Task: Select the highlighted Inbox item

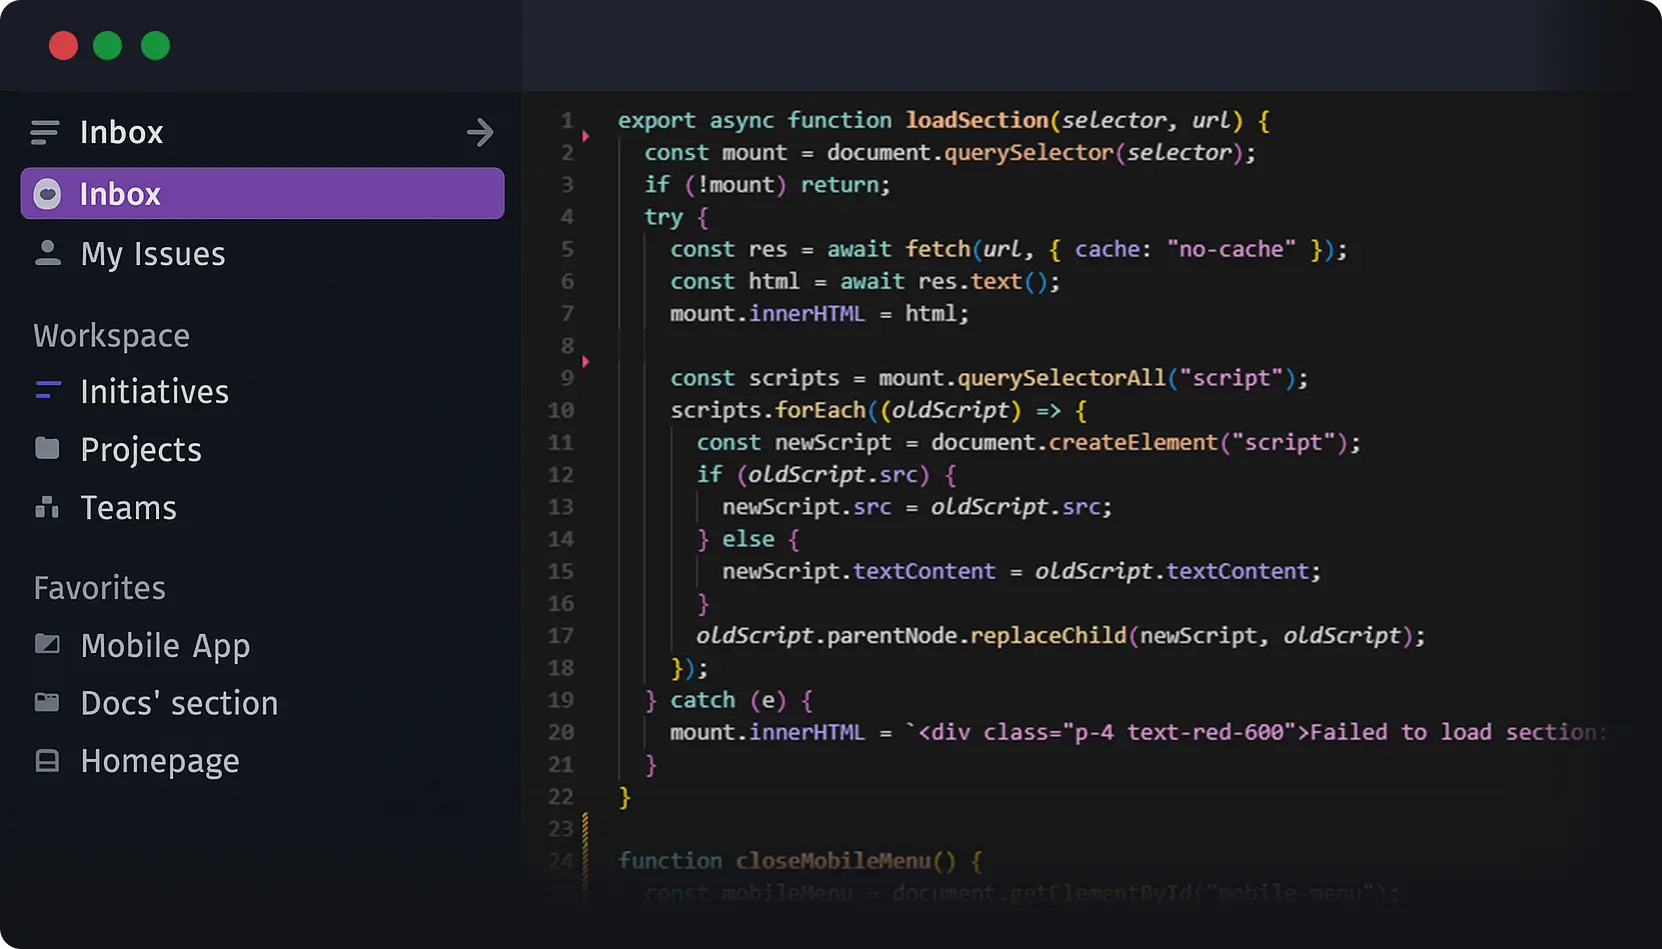Action: coord(262,194)
